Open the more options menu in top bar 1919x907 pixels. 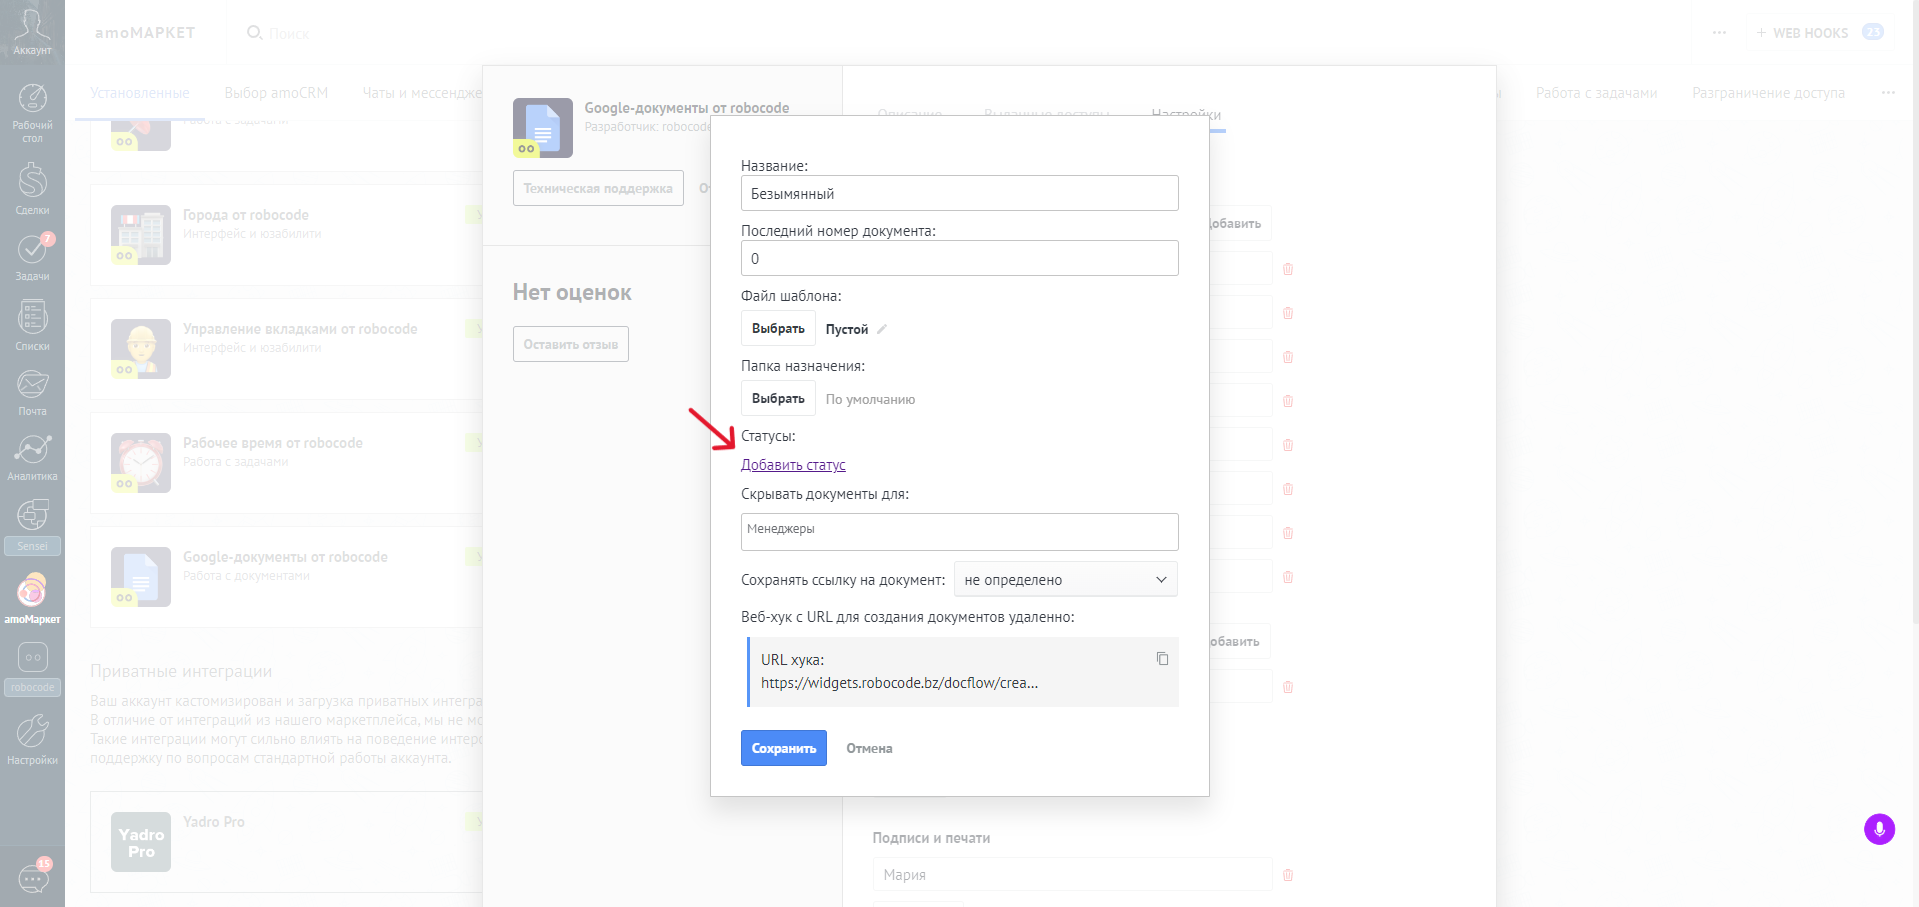tap(1719, 33)
